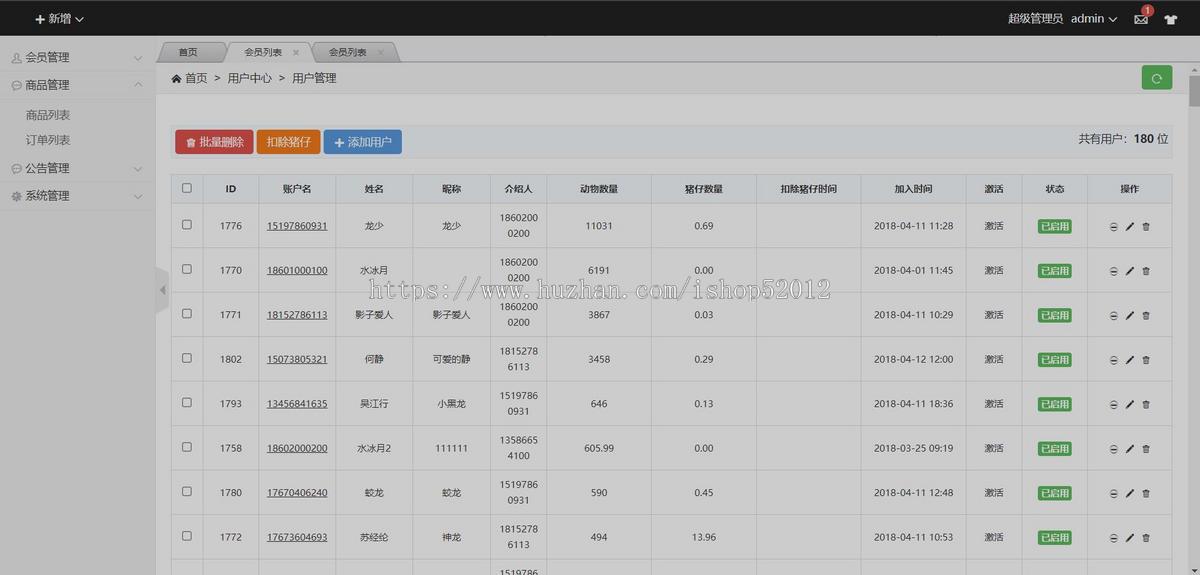
Task: Click the 已启用 status badge for user 1776
Action: 1054,227
